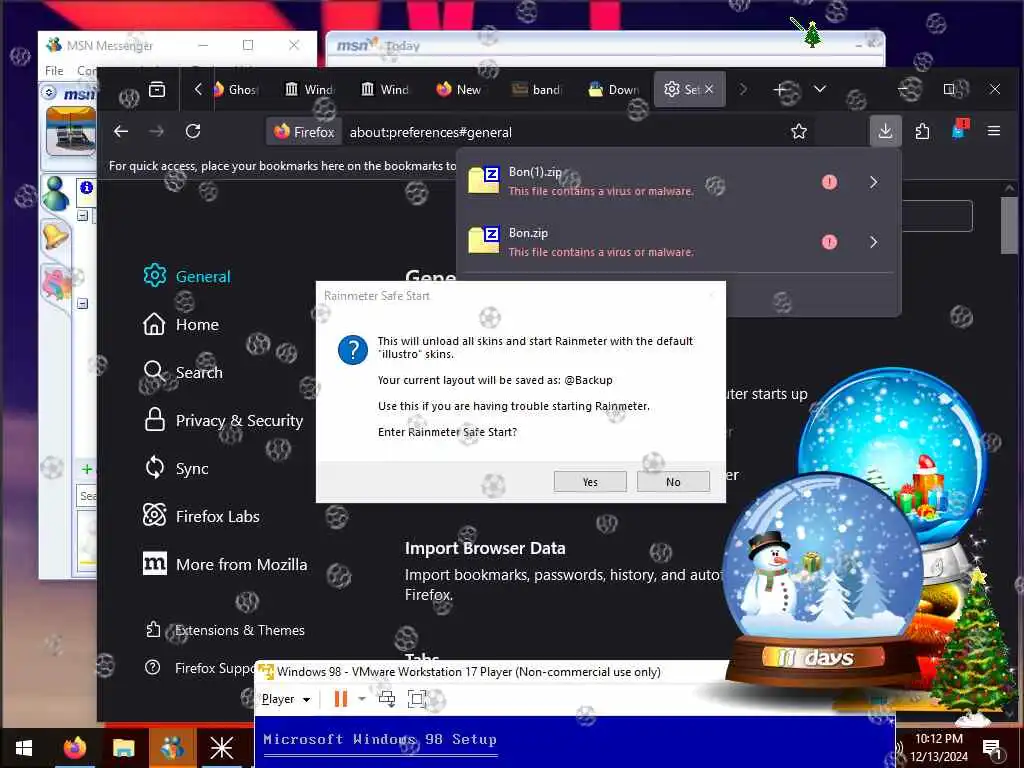This screenshot has width=1024, height=768.
Task: Pause the Windows 98 virtual machine
Action: tap(340, 699)
